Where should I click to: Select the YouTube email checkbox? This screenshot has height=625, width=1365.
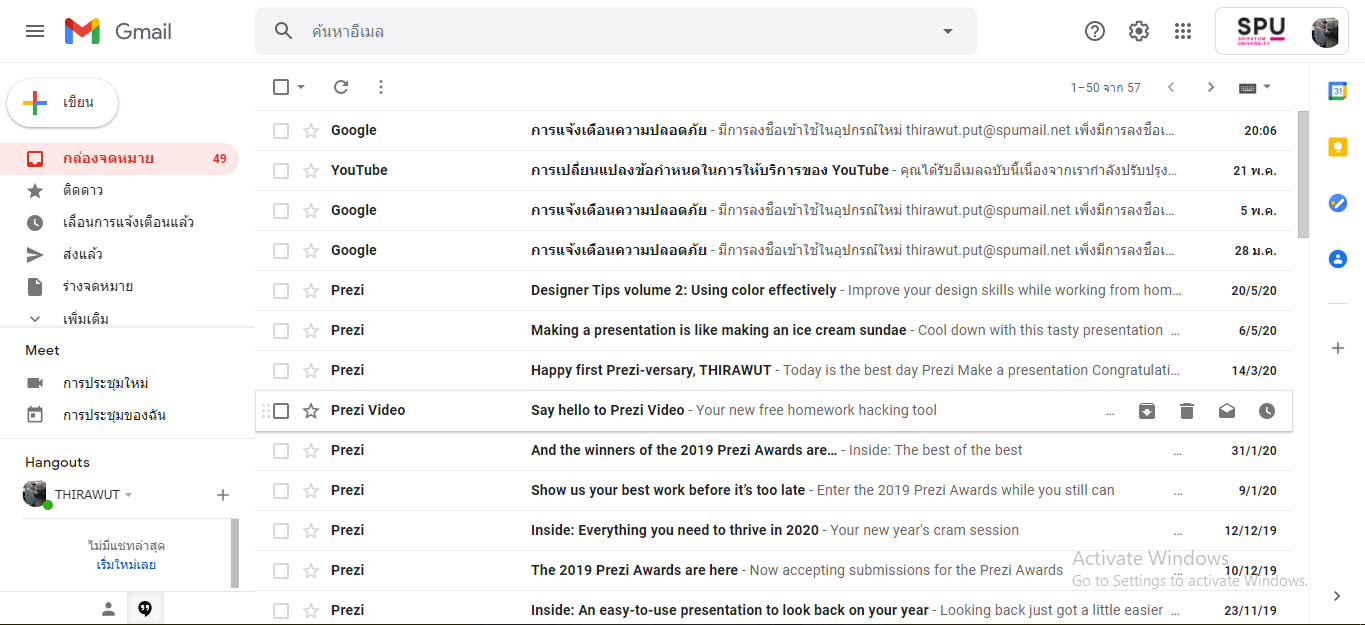[281, 171]
